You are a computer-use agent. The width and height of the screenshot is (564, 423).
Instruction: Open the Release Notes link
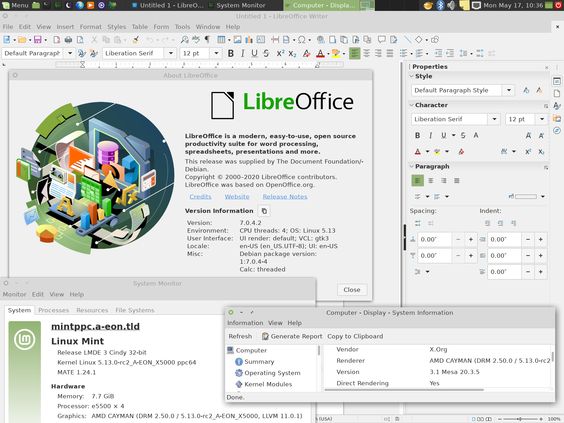pos(285,197)
